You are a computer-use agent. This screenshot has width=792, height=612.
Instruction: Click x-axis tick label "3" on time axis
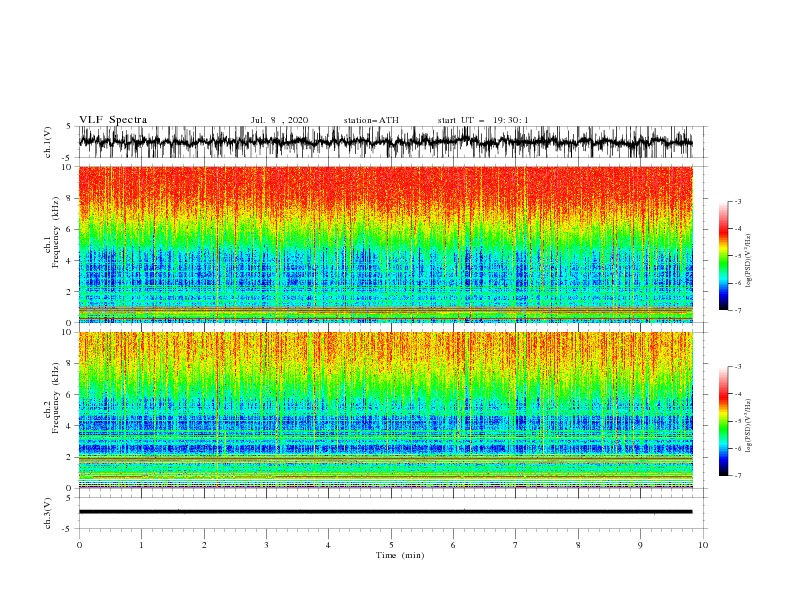click(x=266, y=545)
